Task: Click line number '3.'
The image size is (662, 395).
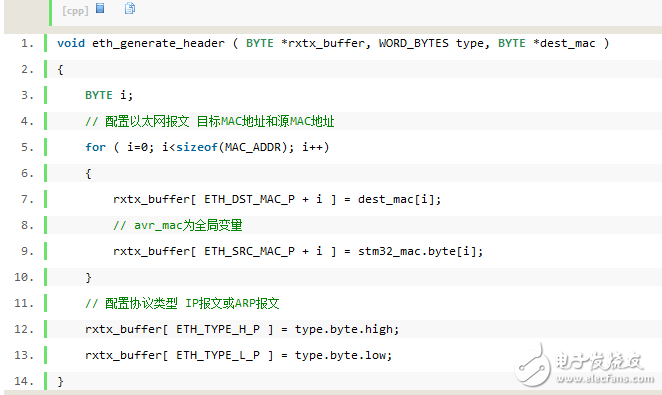Action: coord(27,95)
